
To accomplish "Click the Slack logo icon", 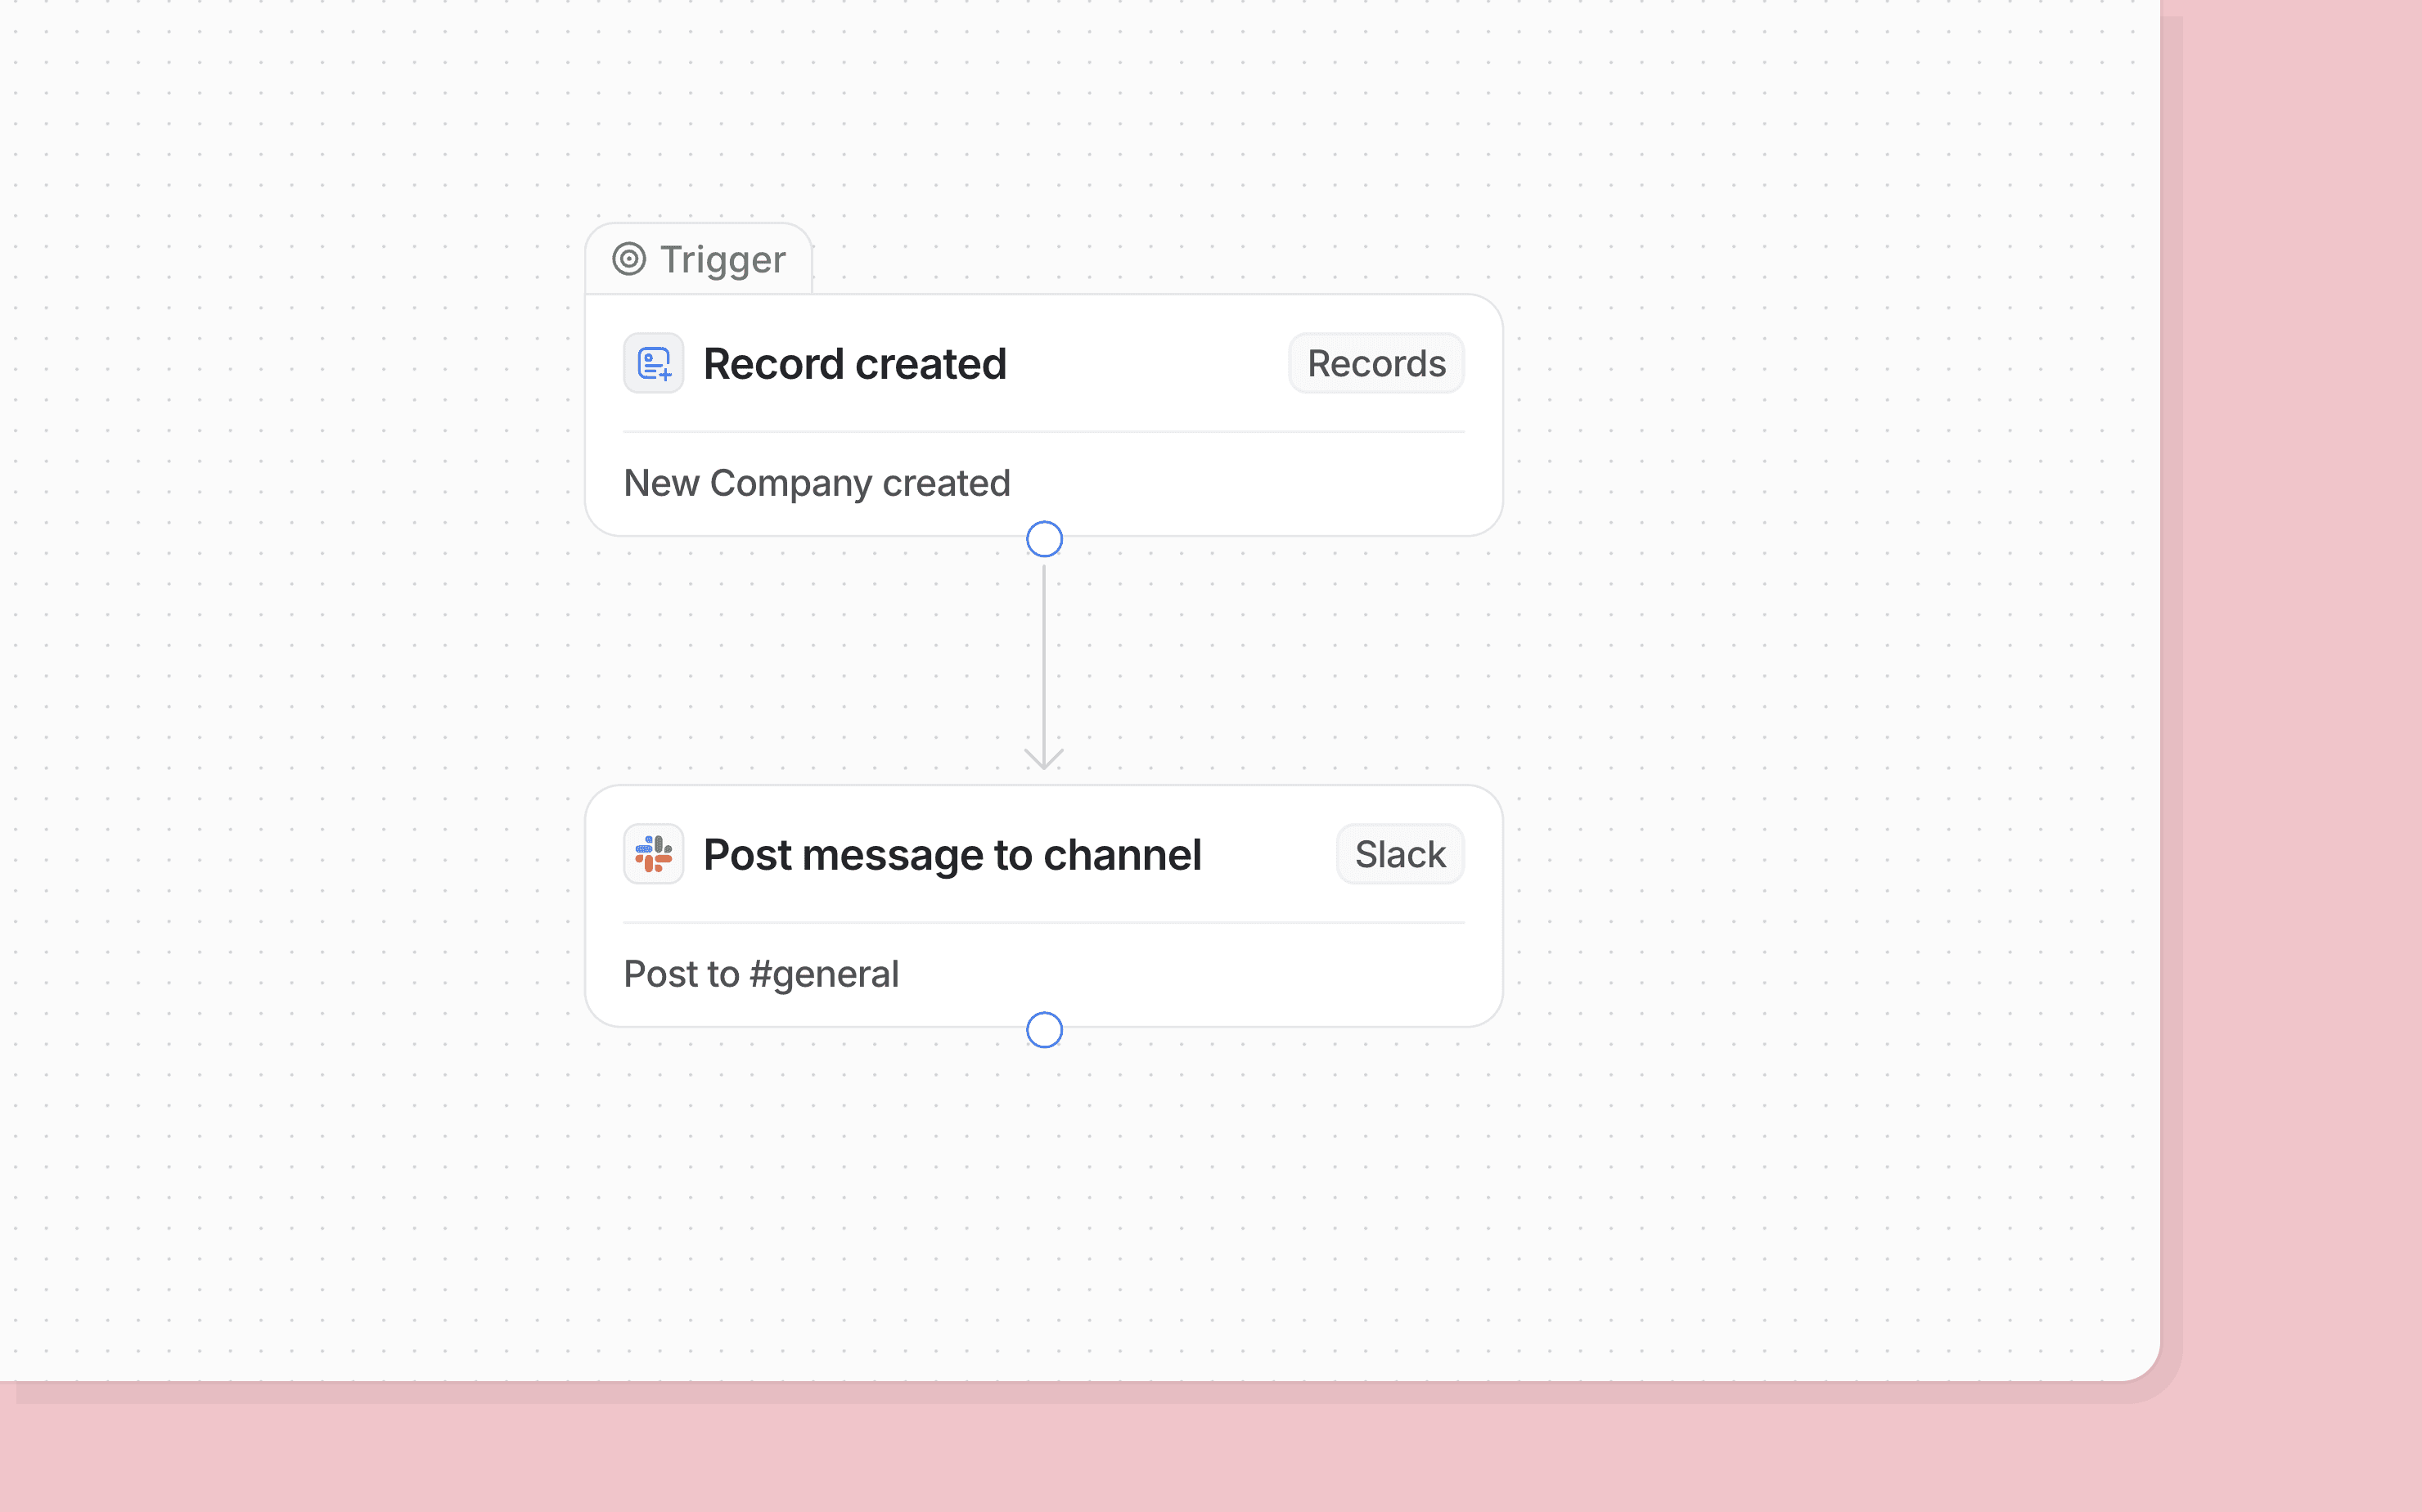I will point(653,854).
